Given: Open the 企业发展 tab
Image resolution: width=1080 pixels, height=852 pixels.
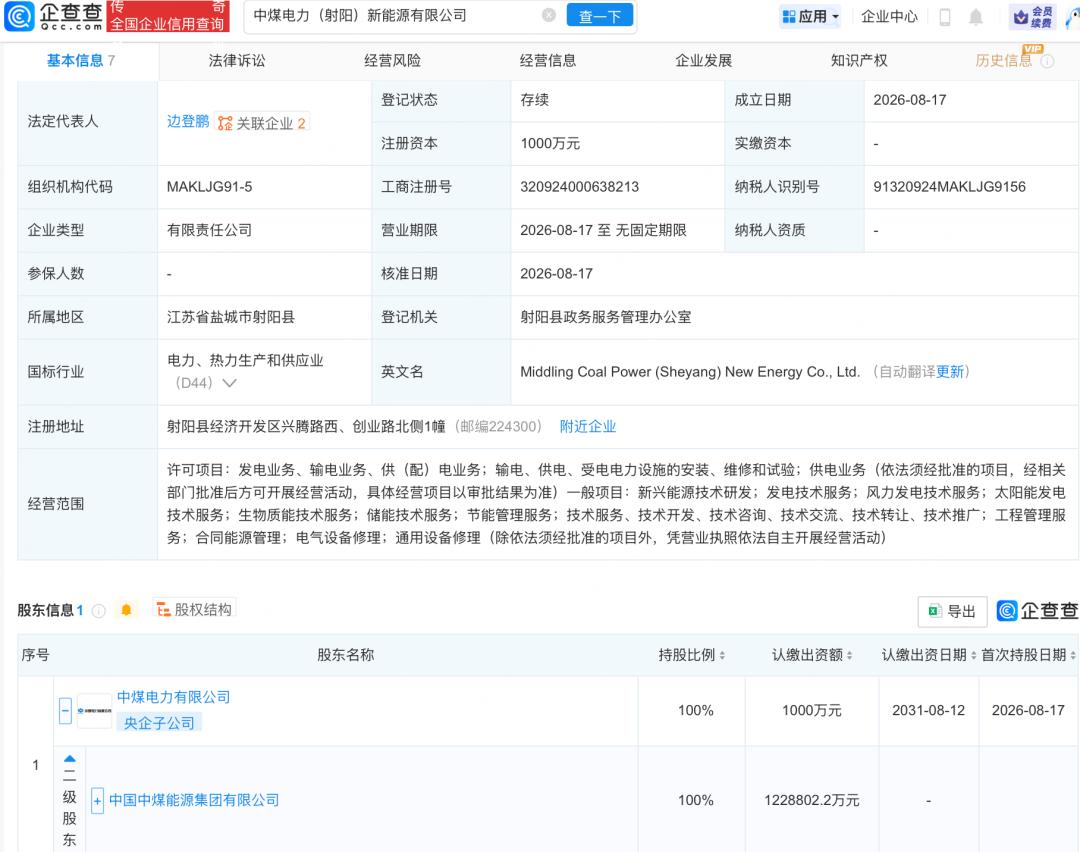Looking at the screenshot, I should (x=703, y=61).
